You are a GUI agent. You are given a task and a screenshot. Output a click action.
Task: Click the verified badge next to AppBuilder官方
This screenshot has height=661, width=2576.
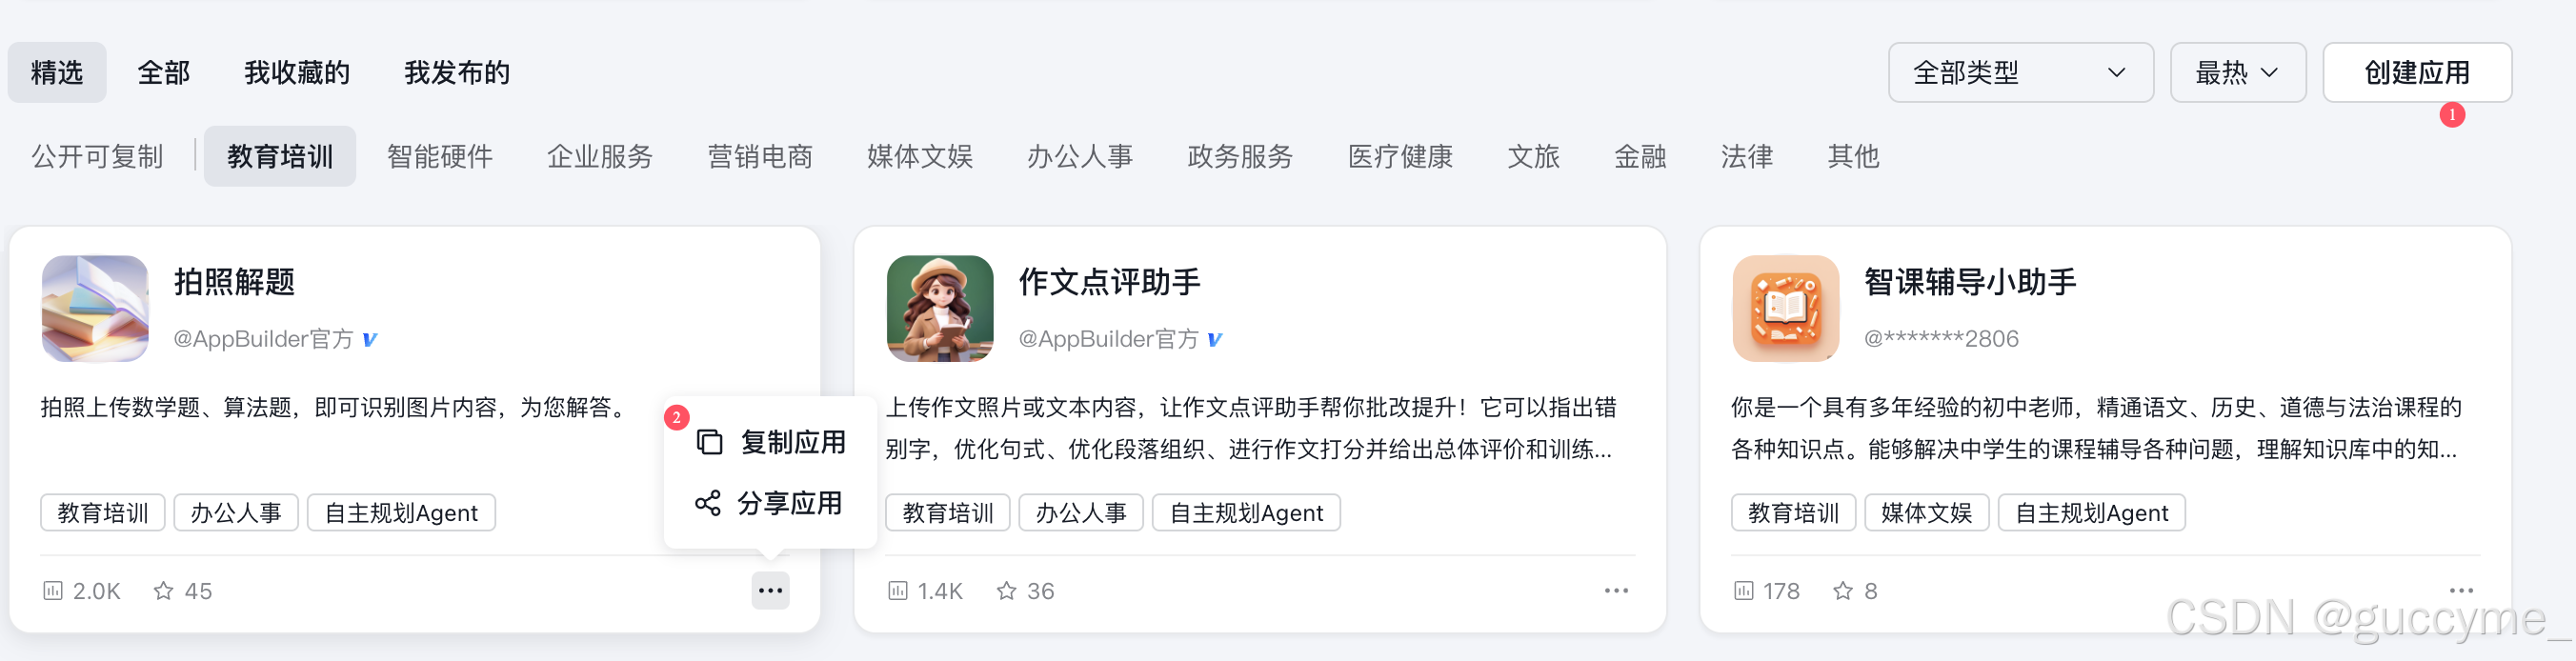point(369,338)
